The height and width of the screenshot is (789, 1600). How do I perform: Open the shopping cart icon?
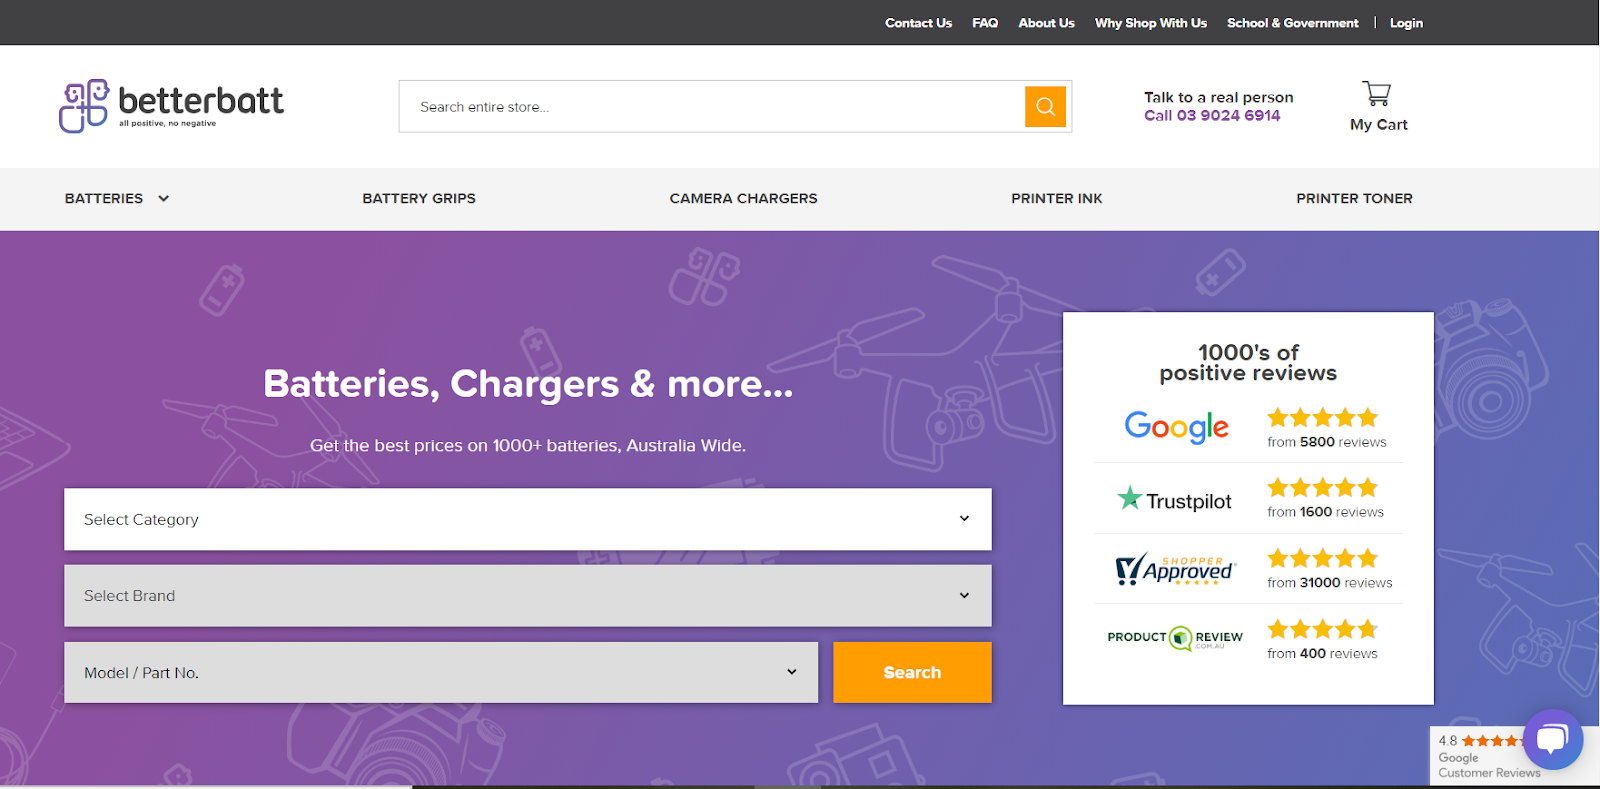click(1377, 94)
